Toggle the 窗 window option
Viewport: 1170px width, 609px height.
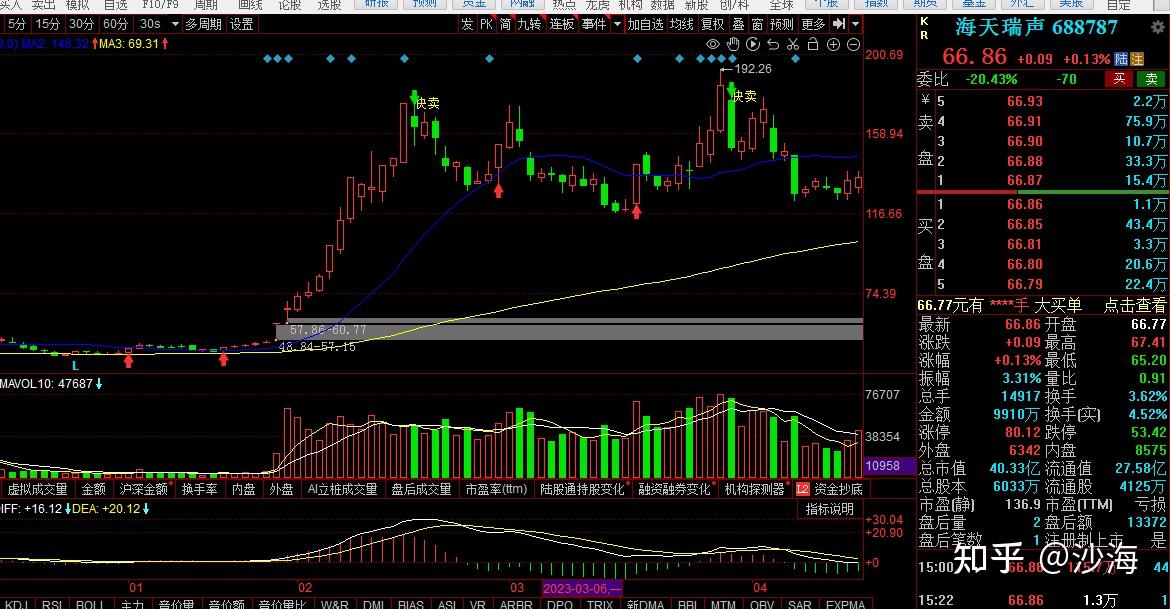pyautogui.click(x=757, y=24)
